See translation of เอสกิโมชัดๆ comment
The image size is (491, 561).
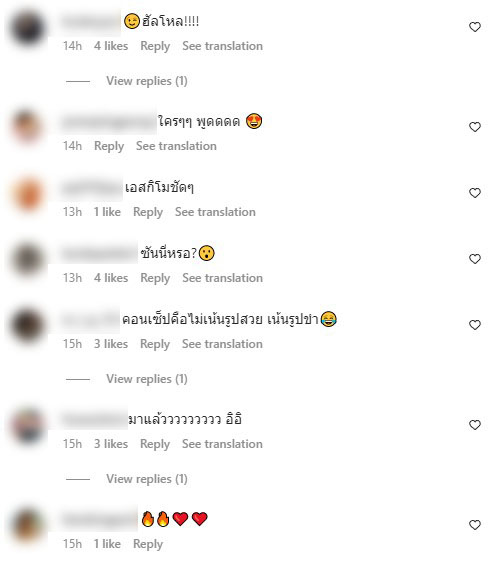[x=215, y=212]
